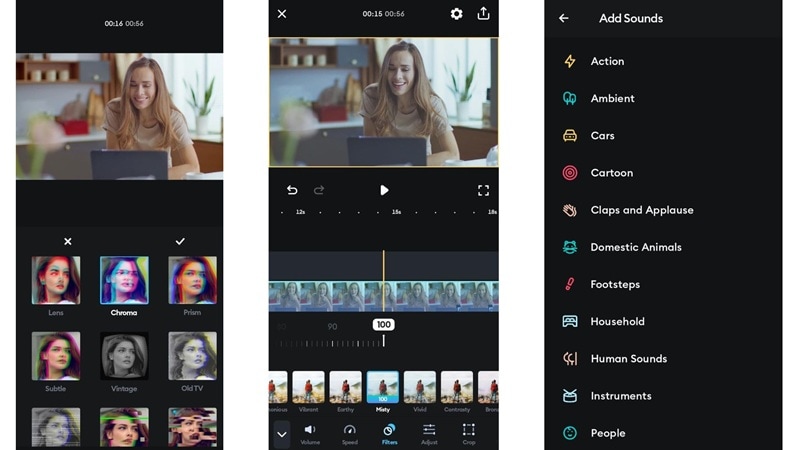Confirm the effect with the checkmark
800x450 pixels.
[180, 241]
